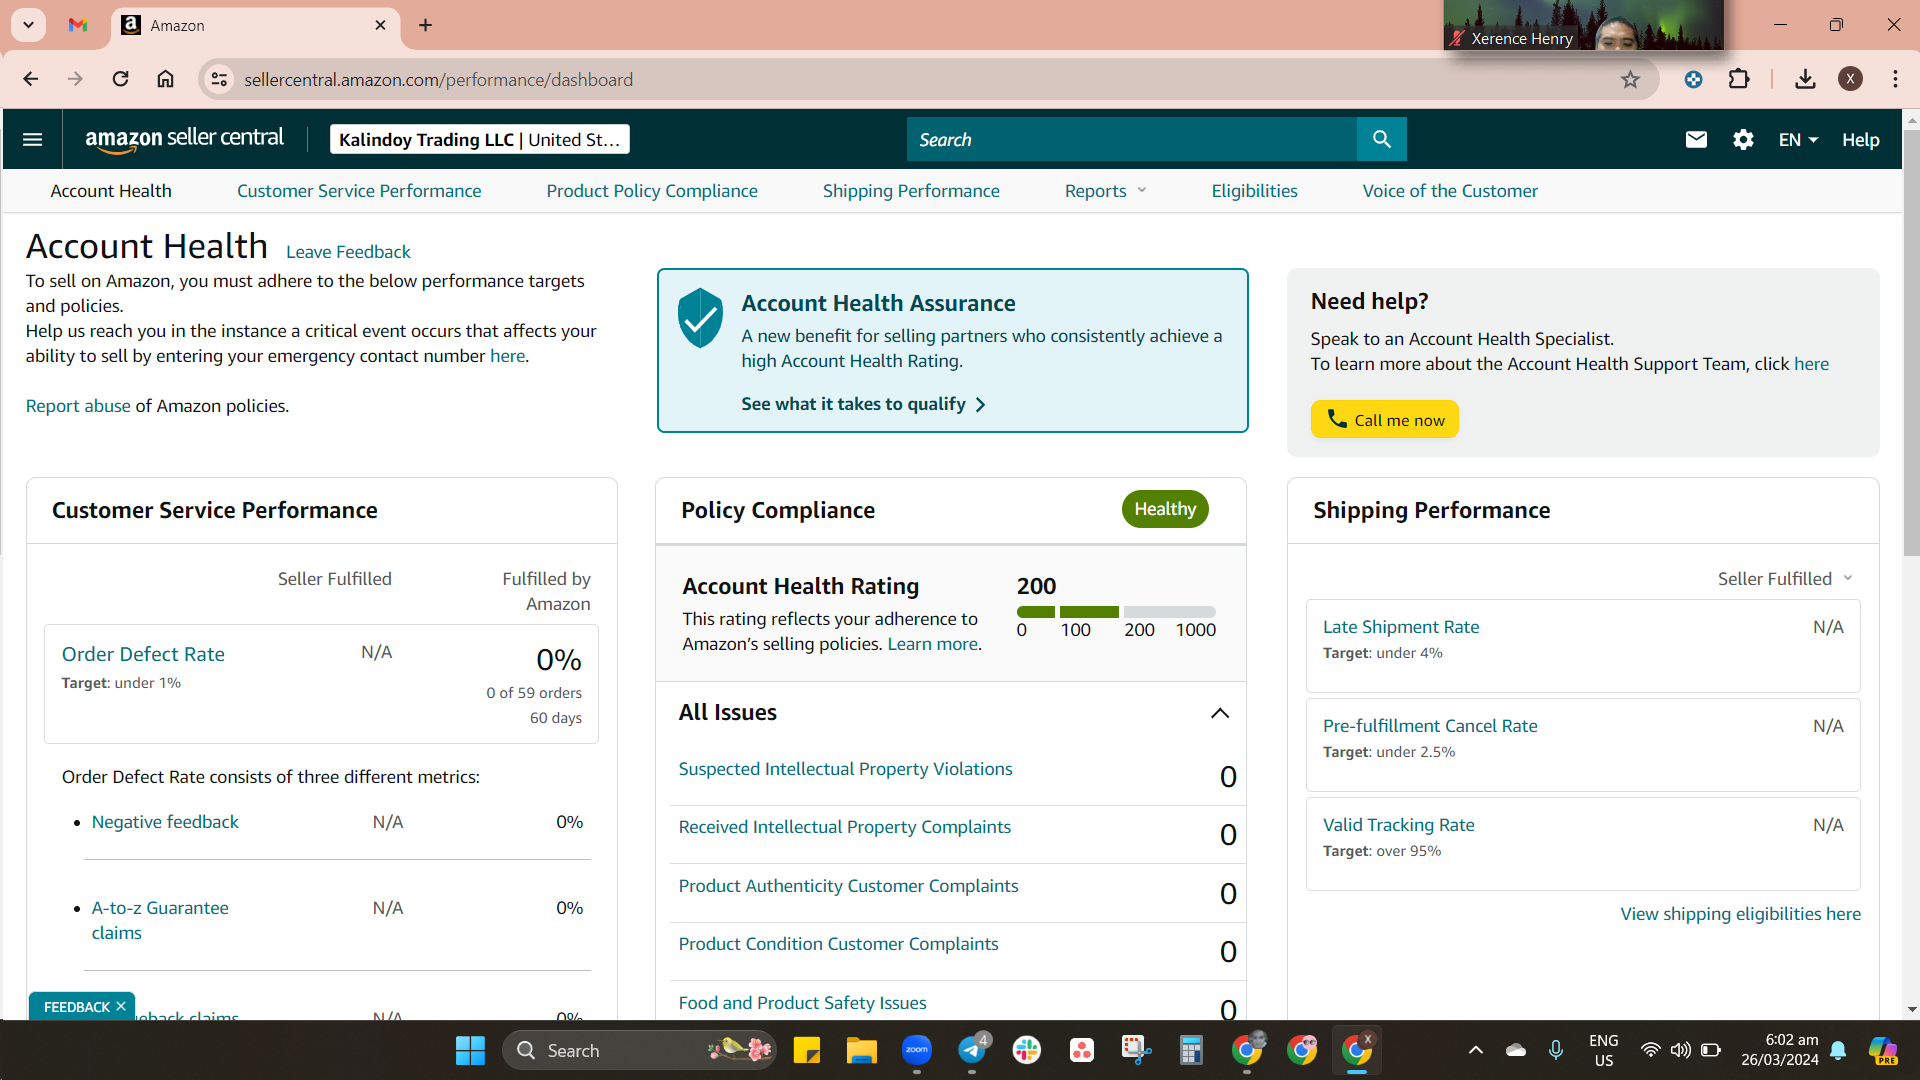Open Telegram from the taskbar
This screenshot has width=1920, height=1080.
[x=972, y=1050]
